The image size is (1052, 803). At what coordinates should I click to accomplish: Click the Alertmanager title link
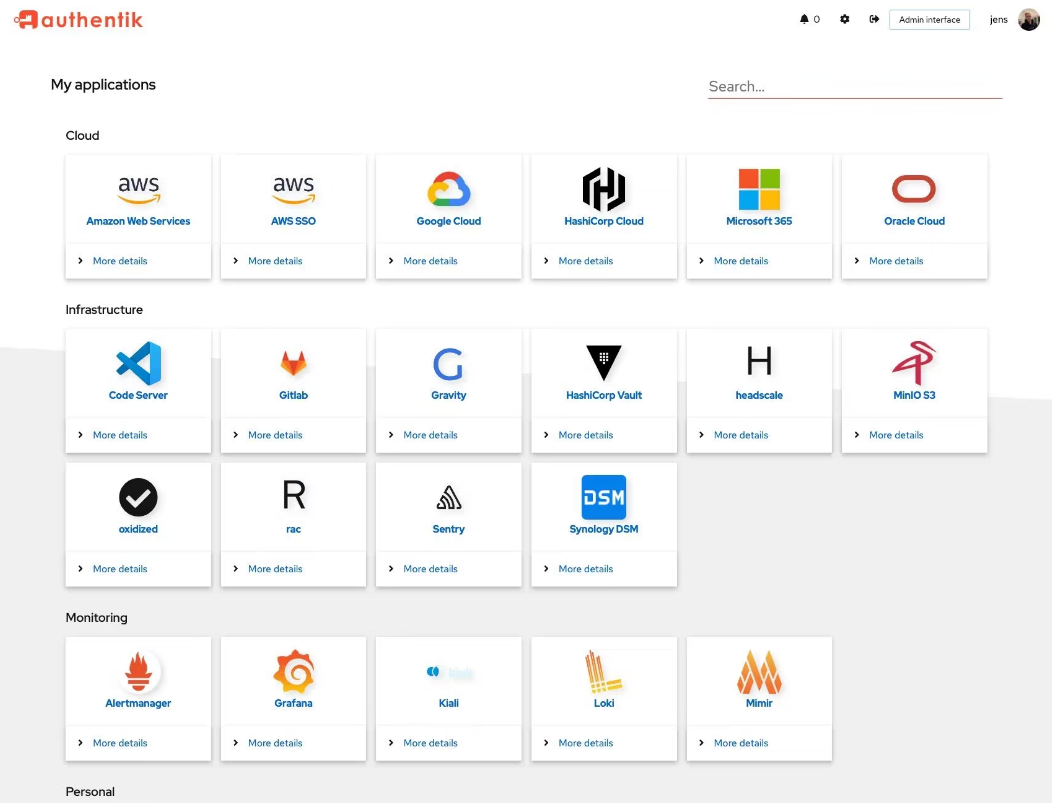point(138,703)
